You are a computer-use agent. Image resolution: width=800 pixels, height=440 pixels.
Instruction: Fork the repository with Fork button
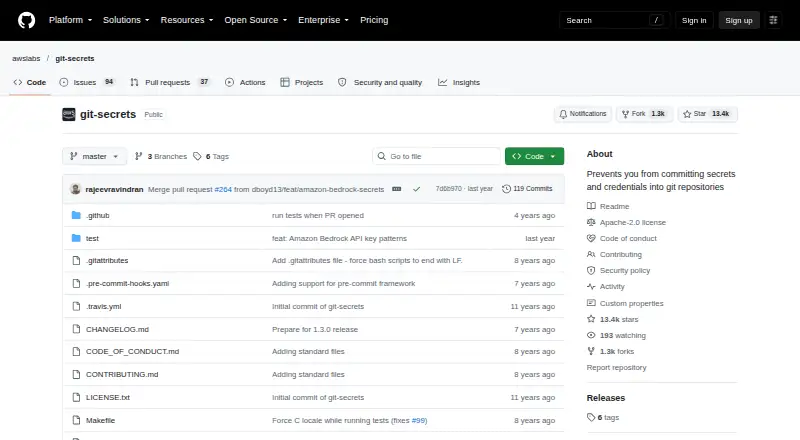644,114
